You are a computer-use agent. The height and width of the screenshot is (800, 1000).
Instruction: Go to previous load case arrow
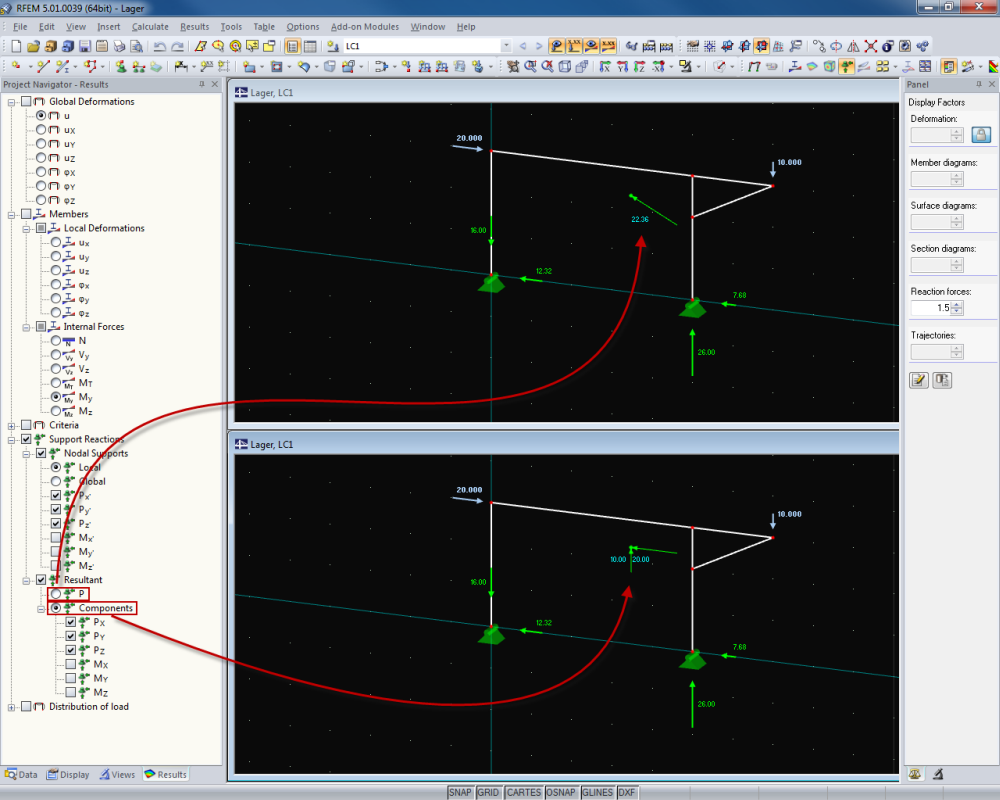(x=523, y=46)
